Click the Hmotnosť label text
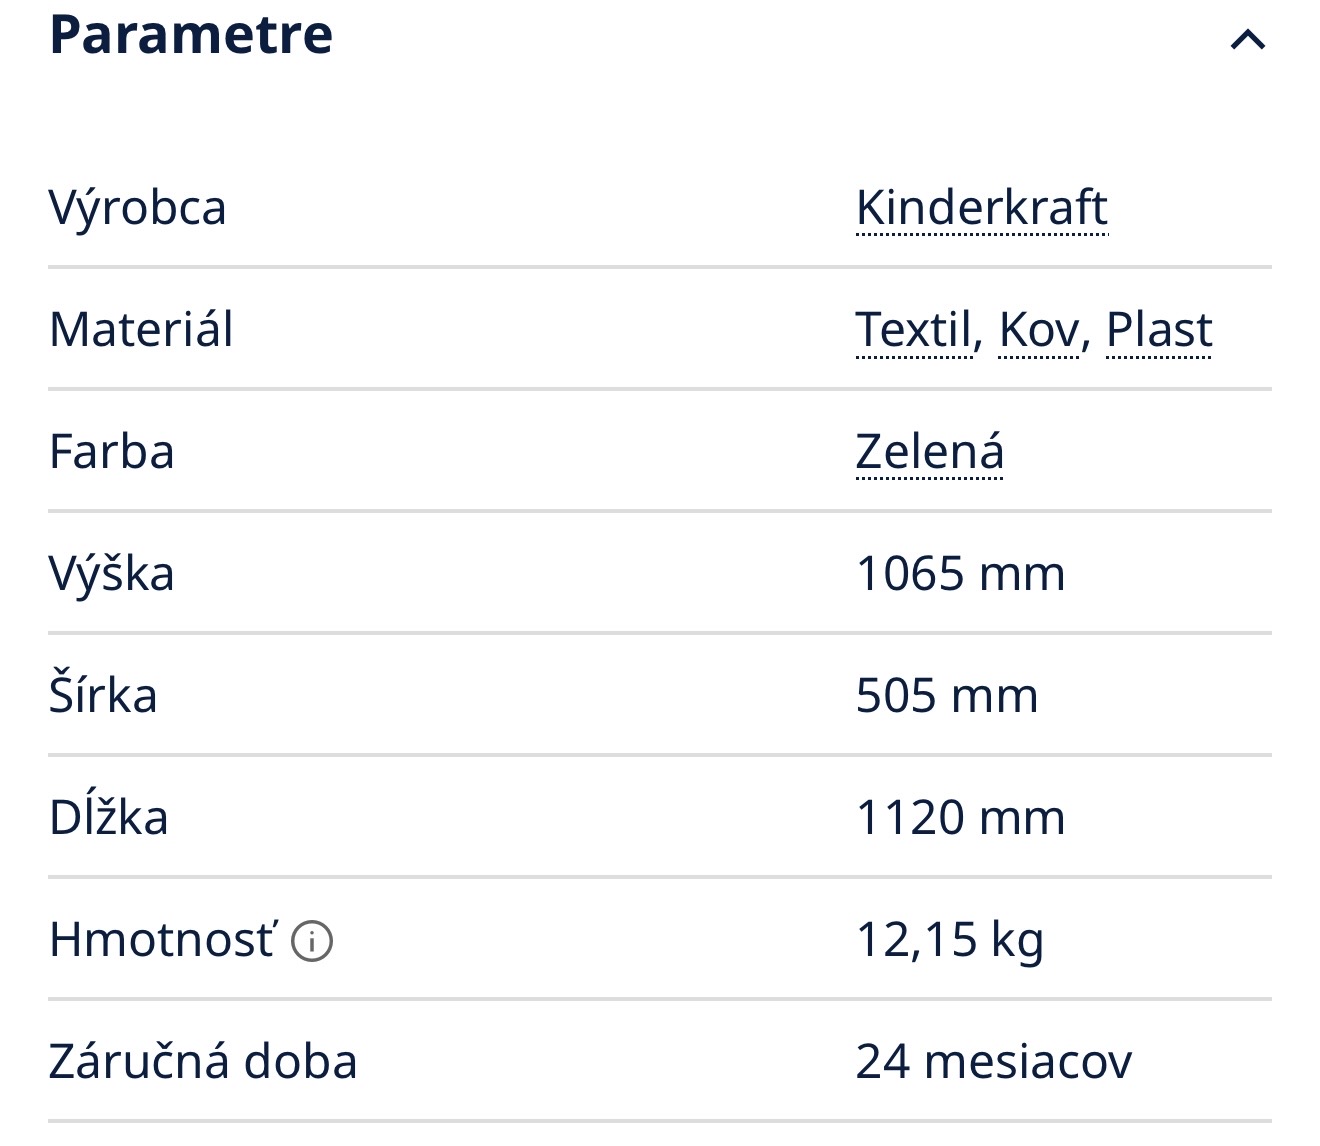Image resolution: width=1320 pixels, height=1146 pixels. [x=161, y=940]
